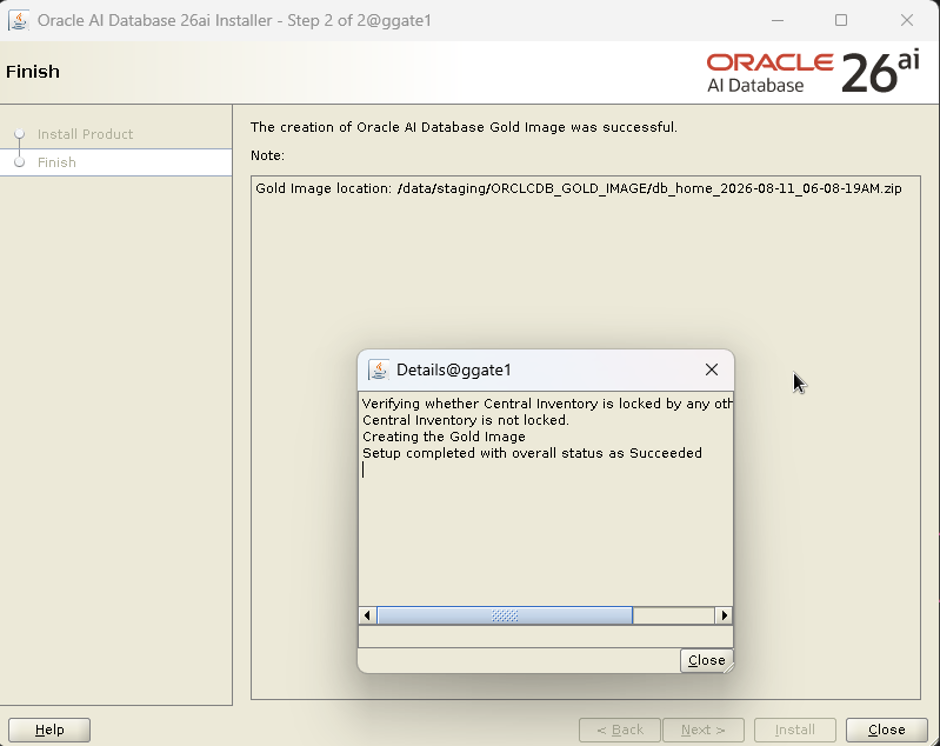Click the Oracle 26ai logo

click(x=813, y=73)
